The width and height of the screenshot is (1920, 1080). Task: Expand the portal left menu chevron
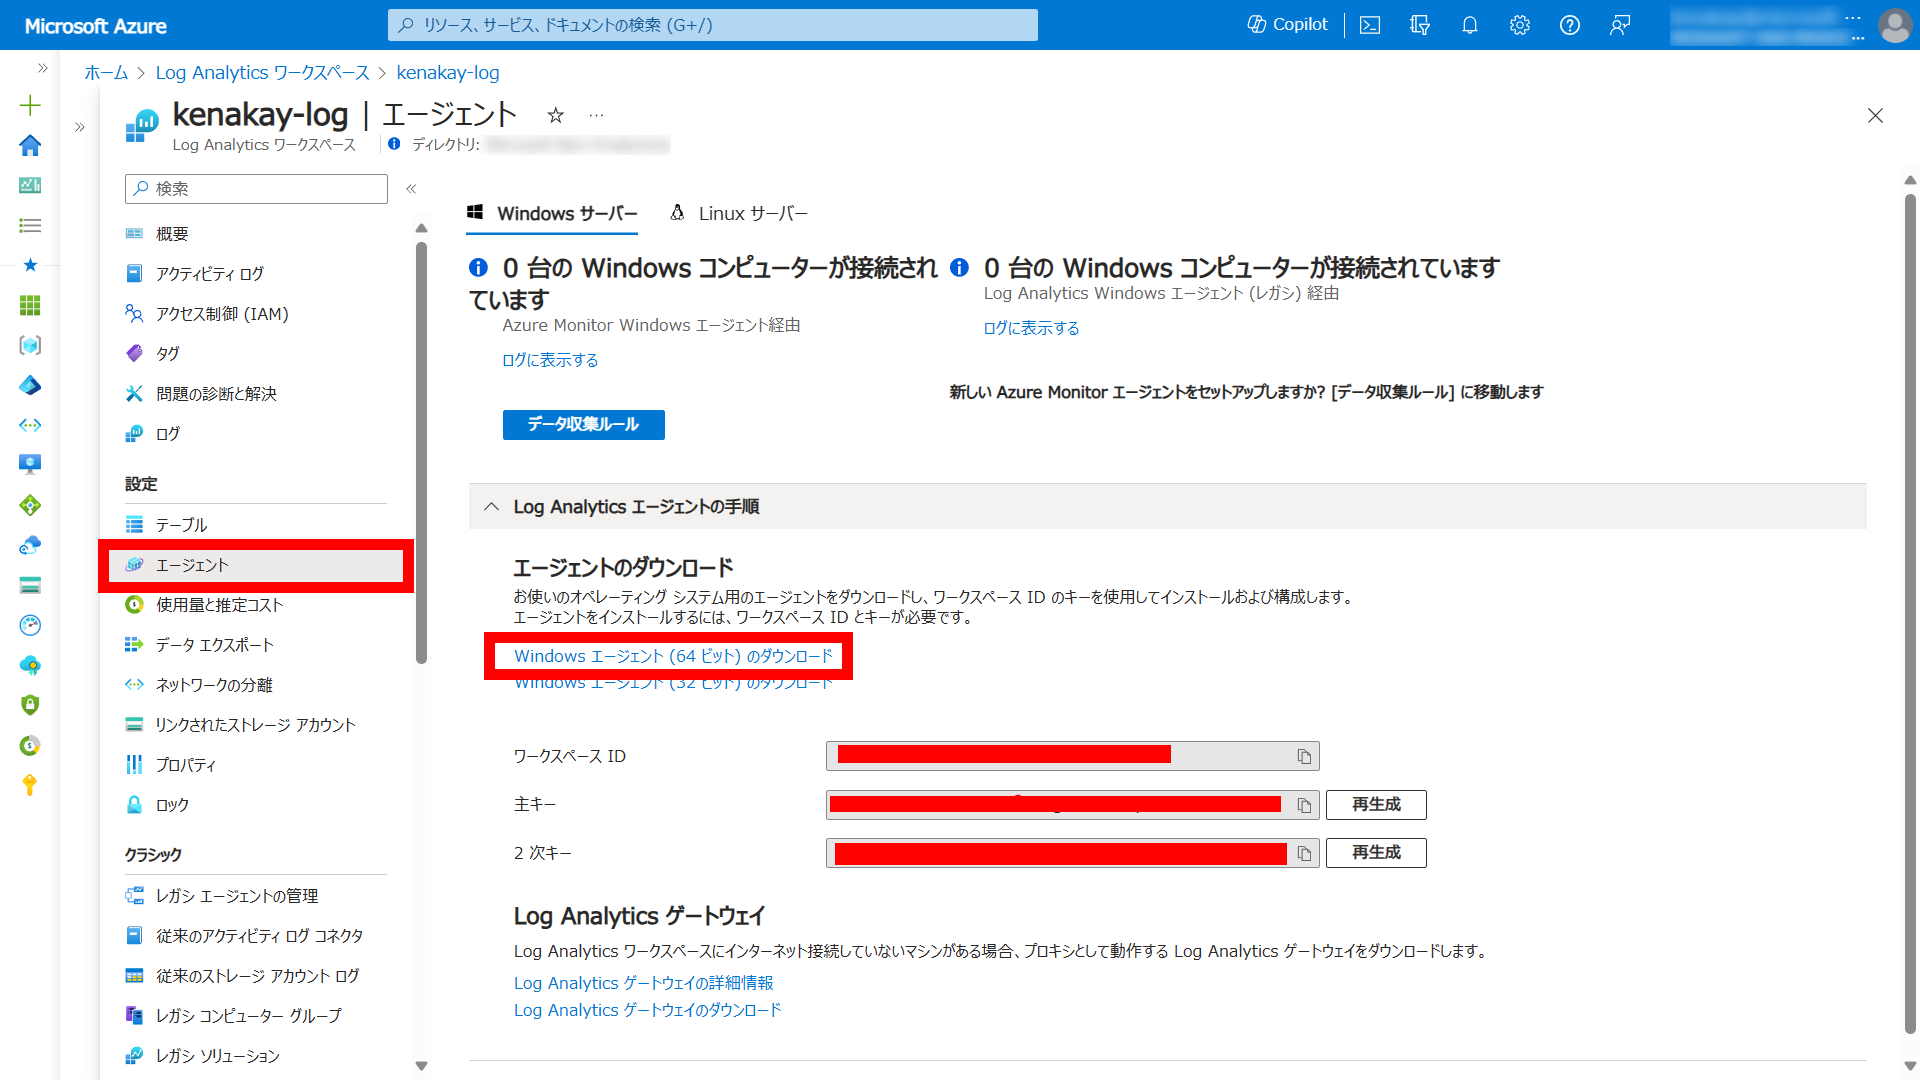coord(42,68)
